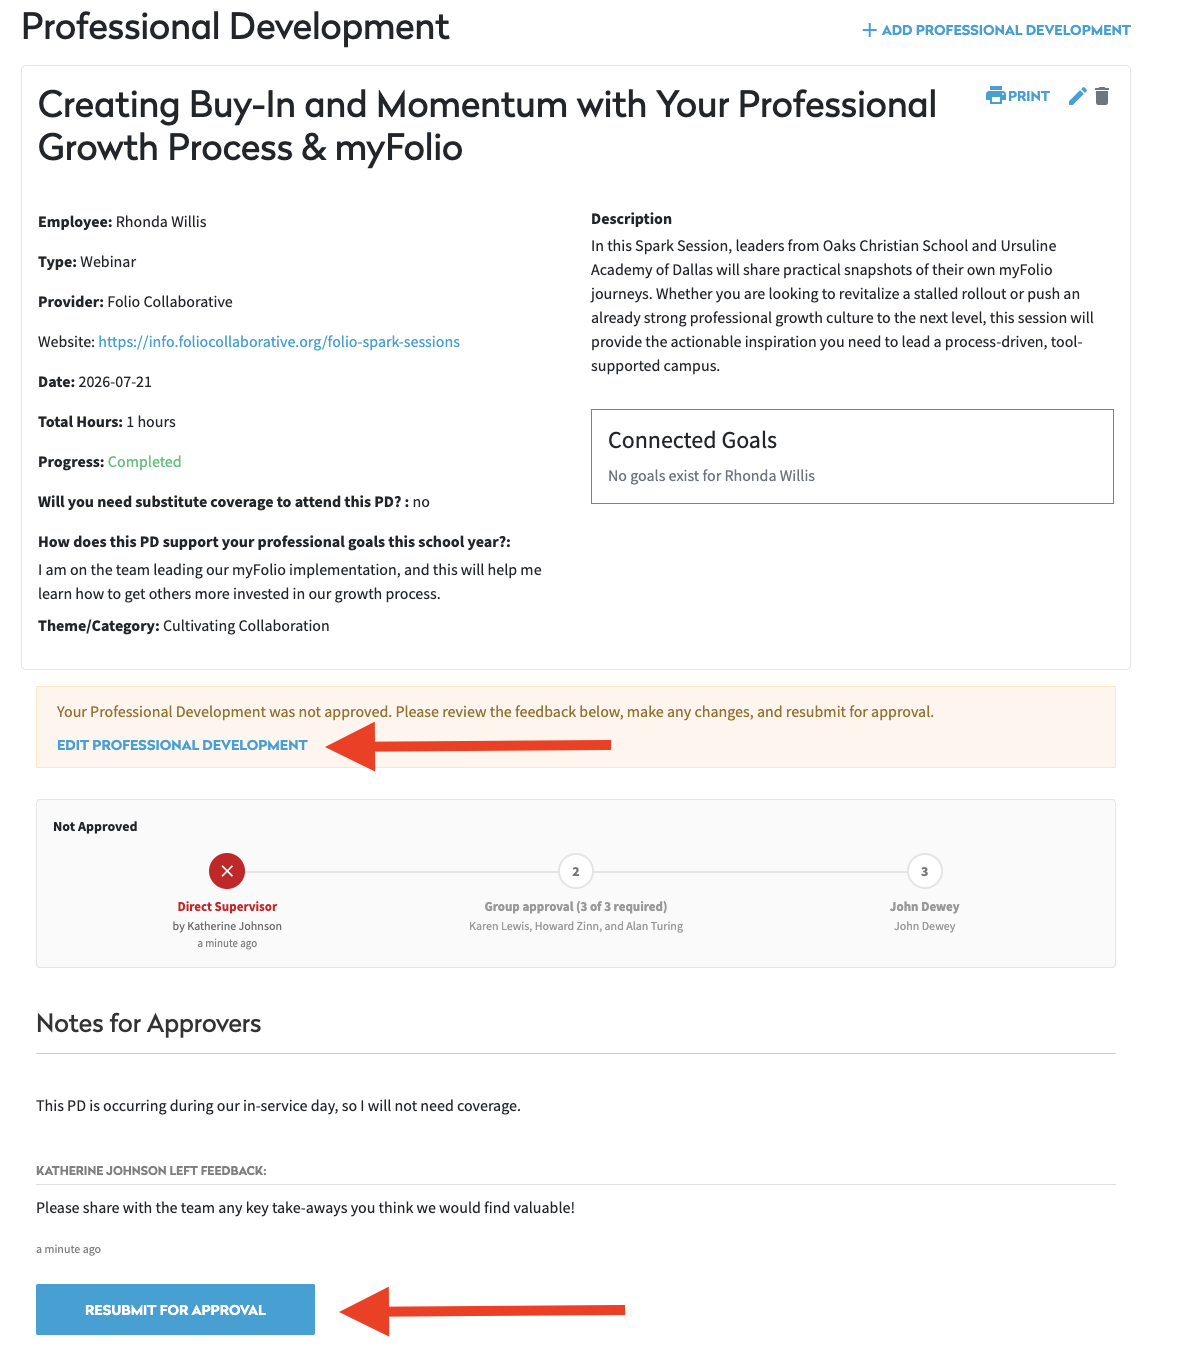Click the trash delete icon
The width and height of the screenshot is (1180, 1360).
1102,96
